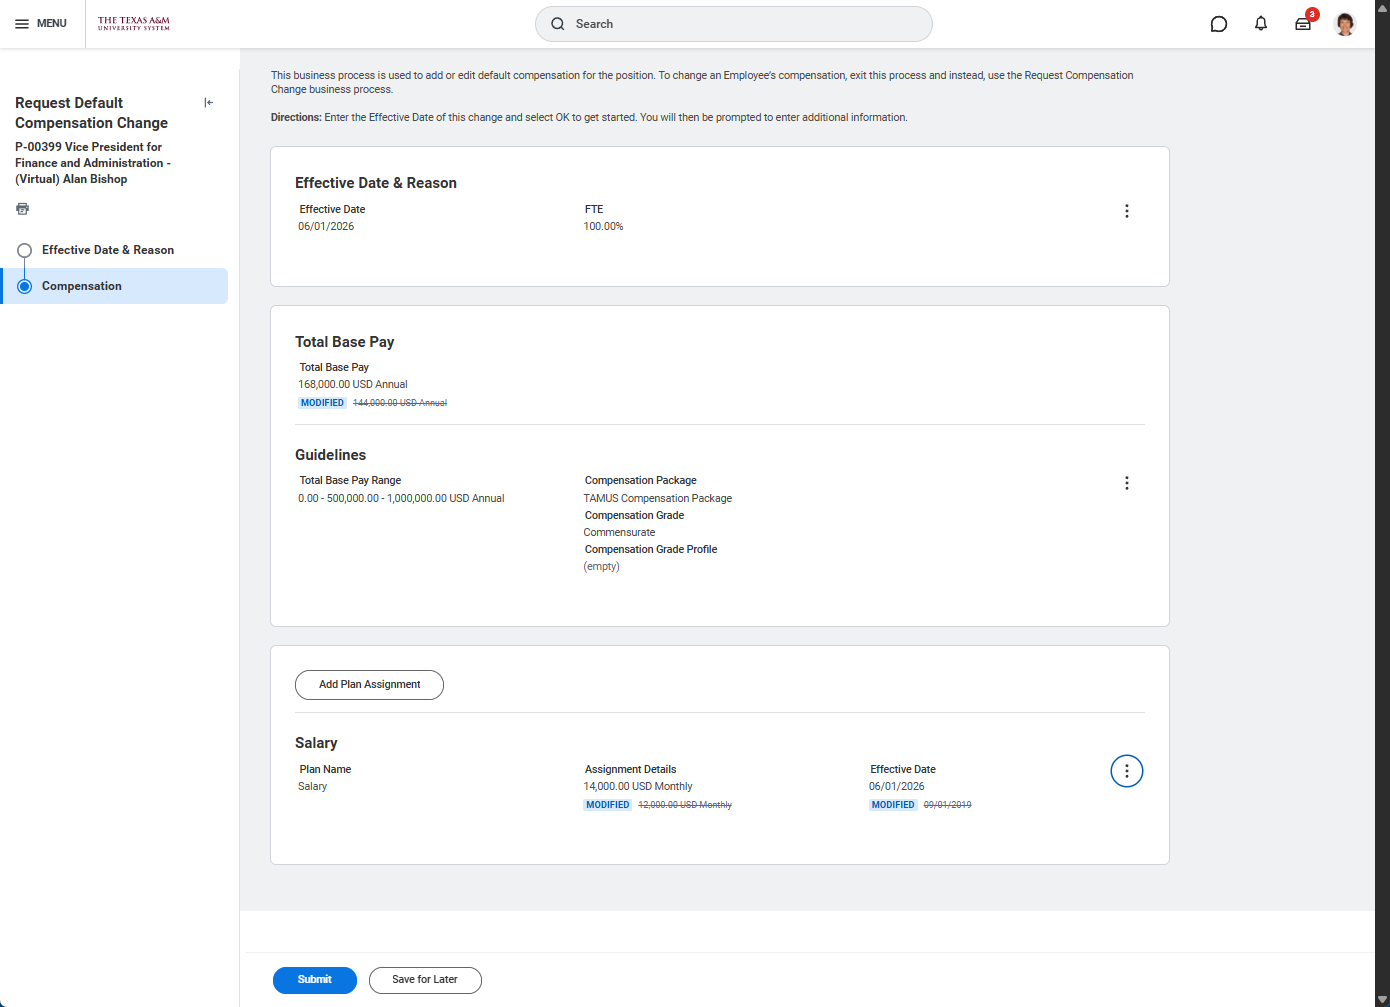1390x1007 pixels.
Task: Open Salary plan three-dot actions menu
Action: pyautogui.click(x=1126, y=771)
